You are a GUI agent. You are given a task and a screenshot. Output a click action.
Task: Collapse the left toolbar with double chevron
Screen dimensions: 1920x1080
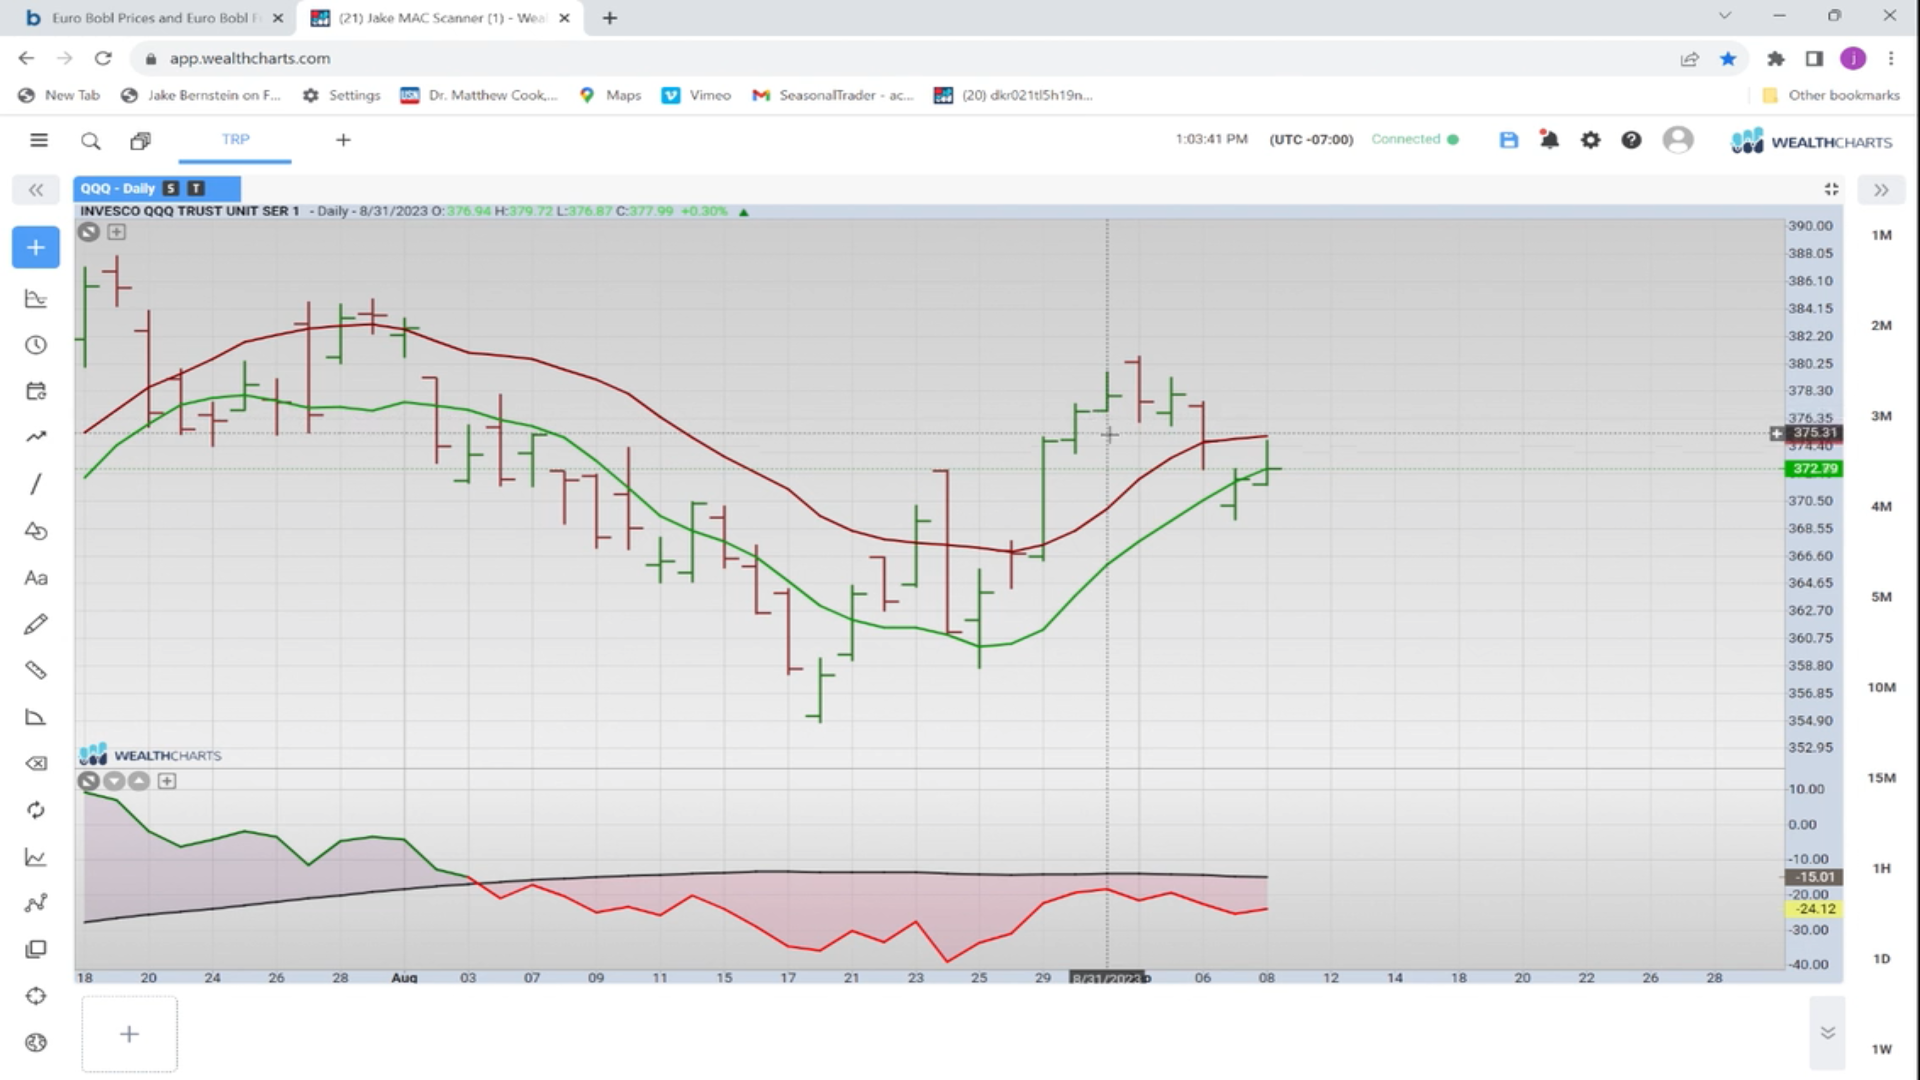tap(36, 190)
